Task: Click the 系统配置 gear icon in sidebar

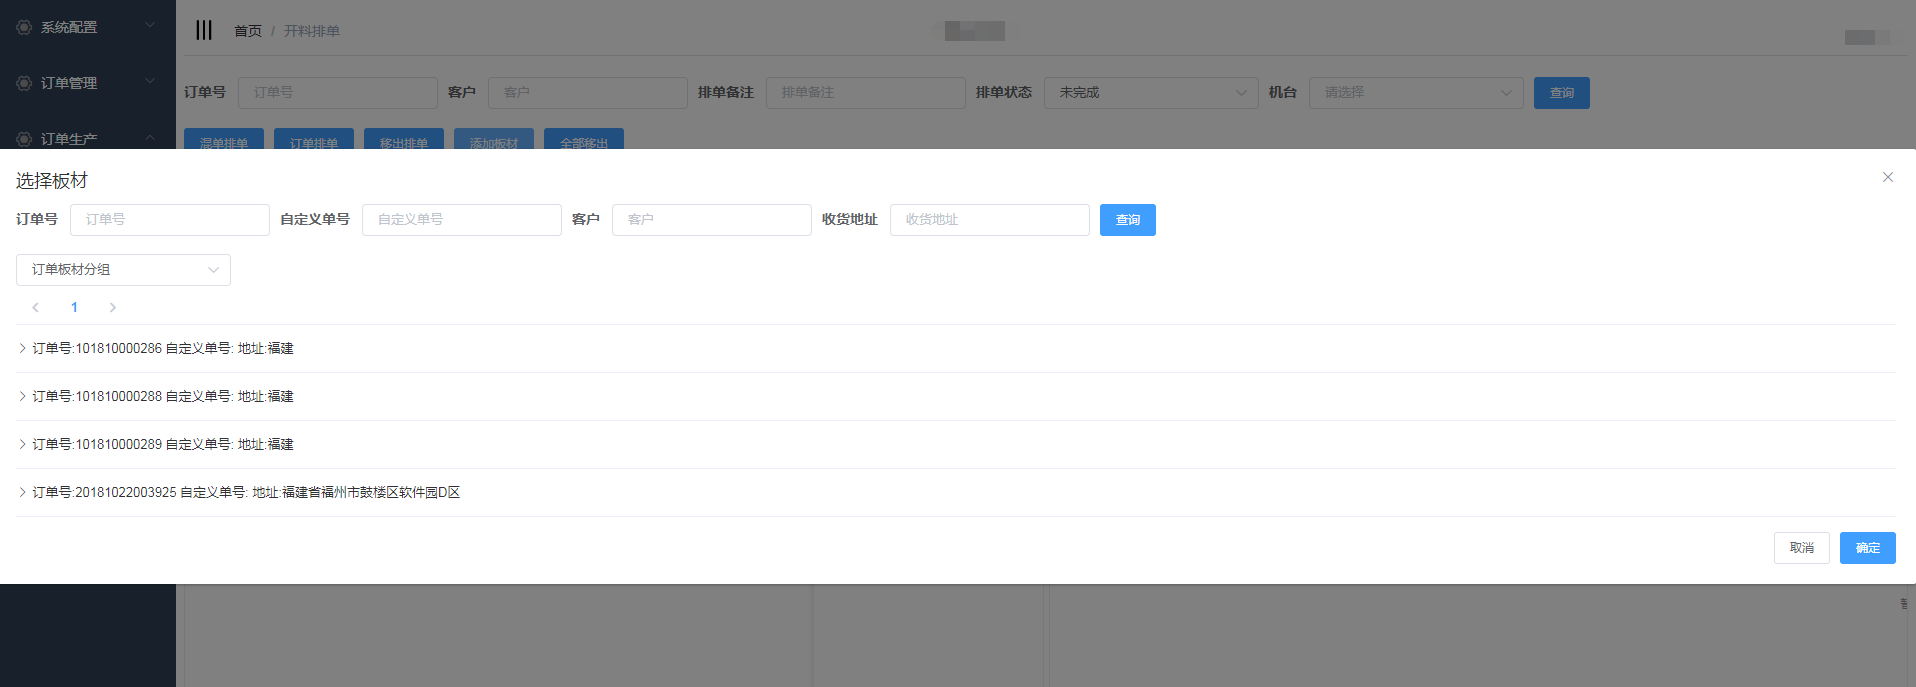Action: [x=24, y=27]
